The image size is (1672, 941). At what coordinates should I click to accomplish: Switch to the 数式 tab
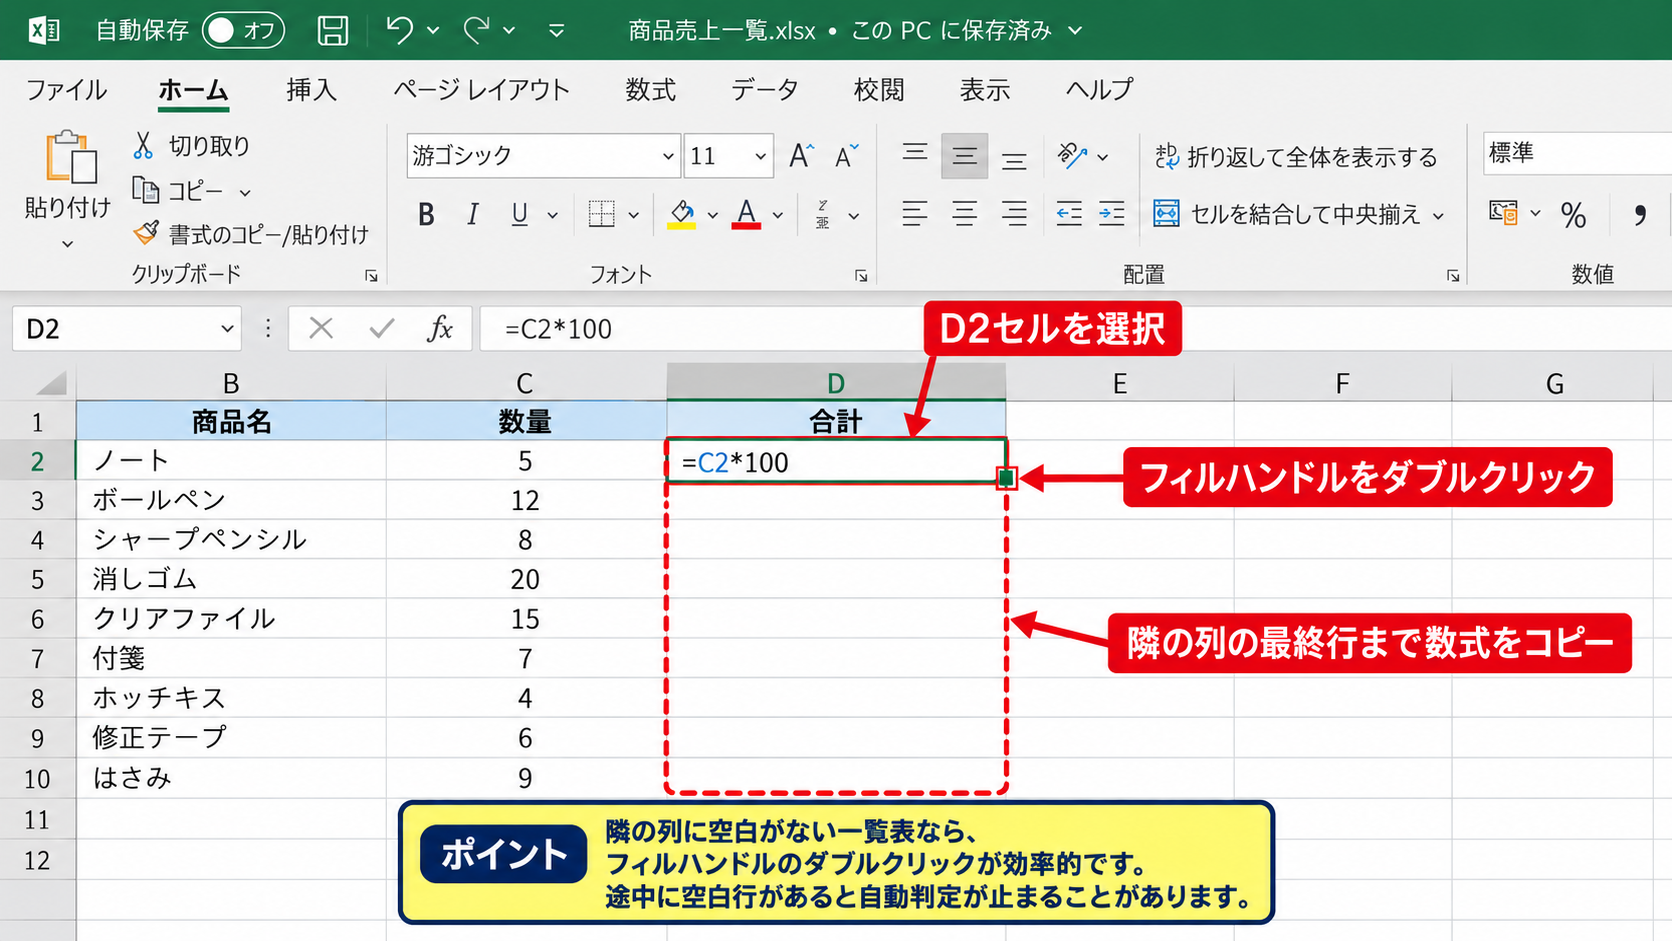[651, 89]
